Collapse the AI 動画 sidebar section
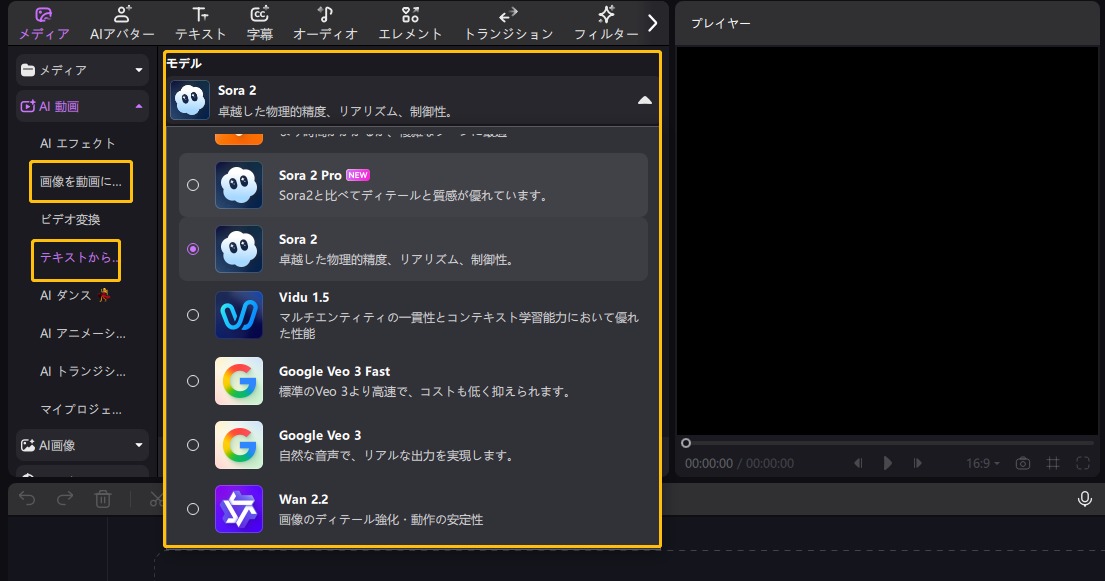Viewport: 1105px width, 581px height. [x=138, y=106]
